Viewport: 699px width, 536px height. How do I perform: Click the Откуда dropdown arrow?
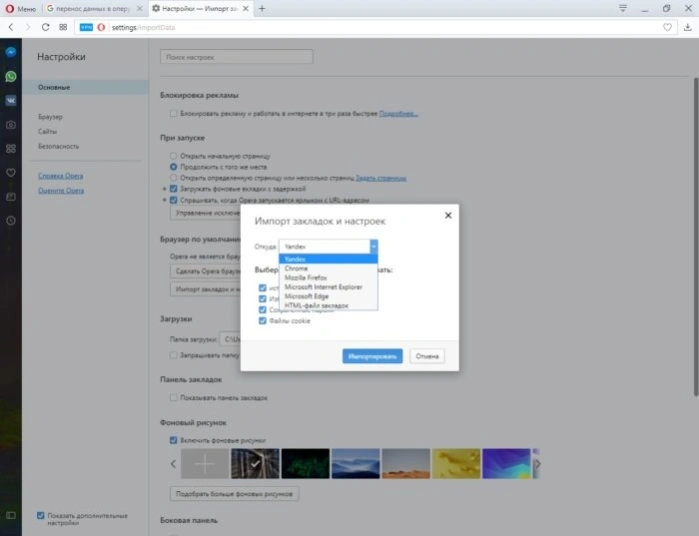click(374, 246)
